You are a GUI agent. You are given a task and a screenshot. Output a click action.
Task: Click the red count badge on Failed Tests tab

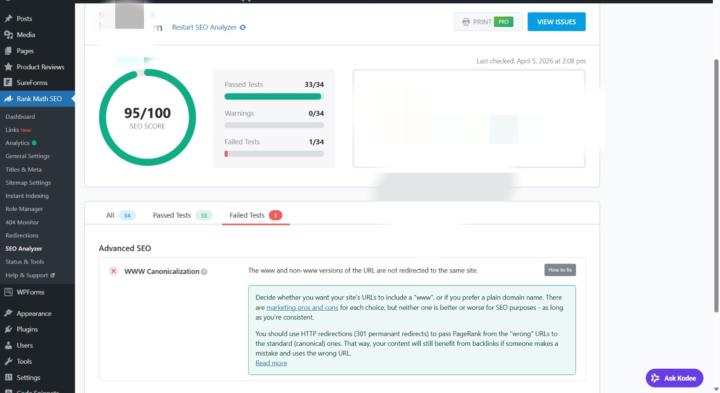point(276,215)
